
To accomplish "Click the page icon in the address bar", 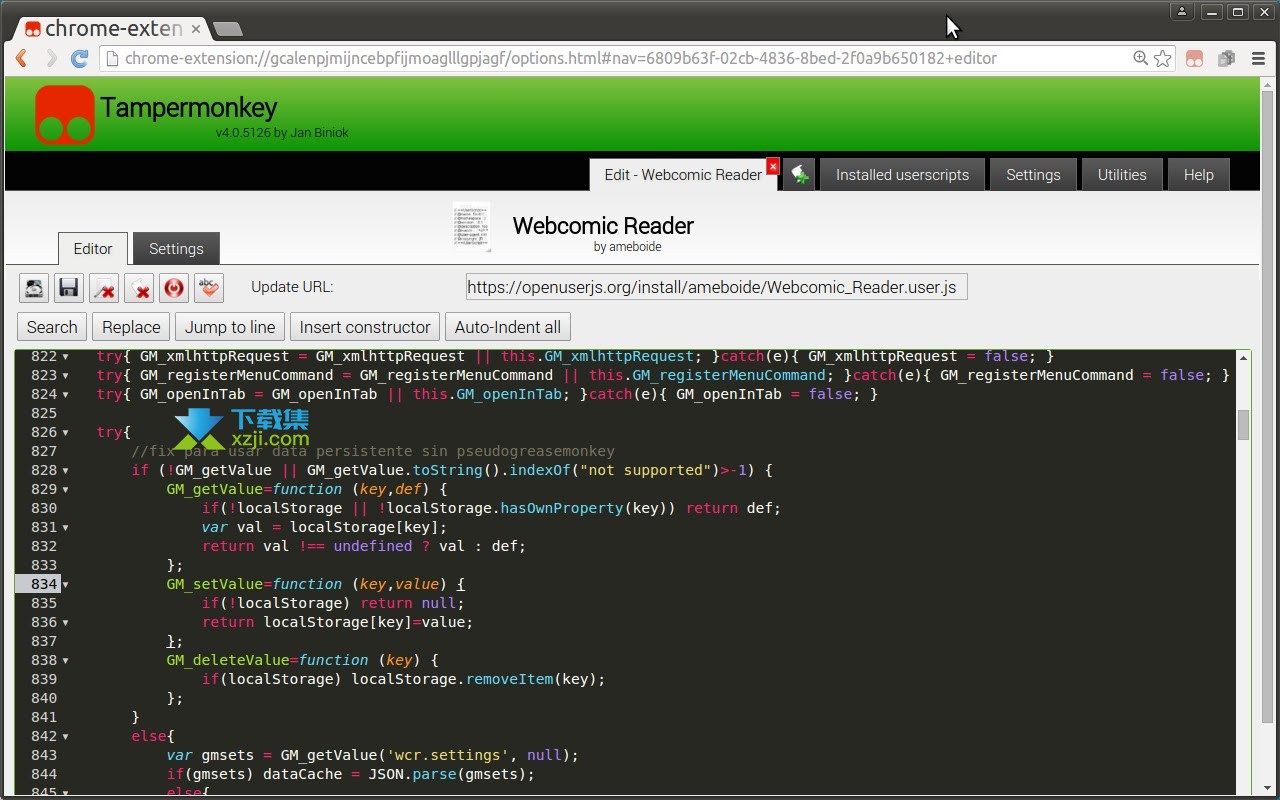I will tap(112, 58).
